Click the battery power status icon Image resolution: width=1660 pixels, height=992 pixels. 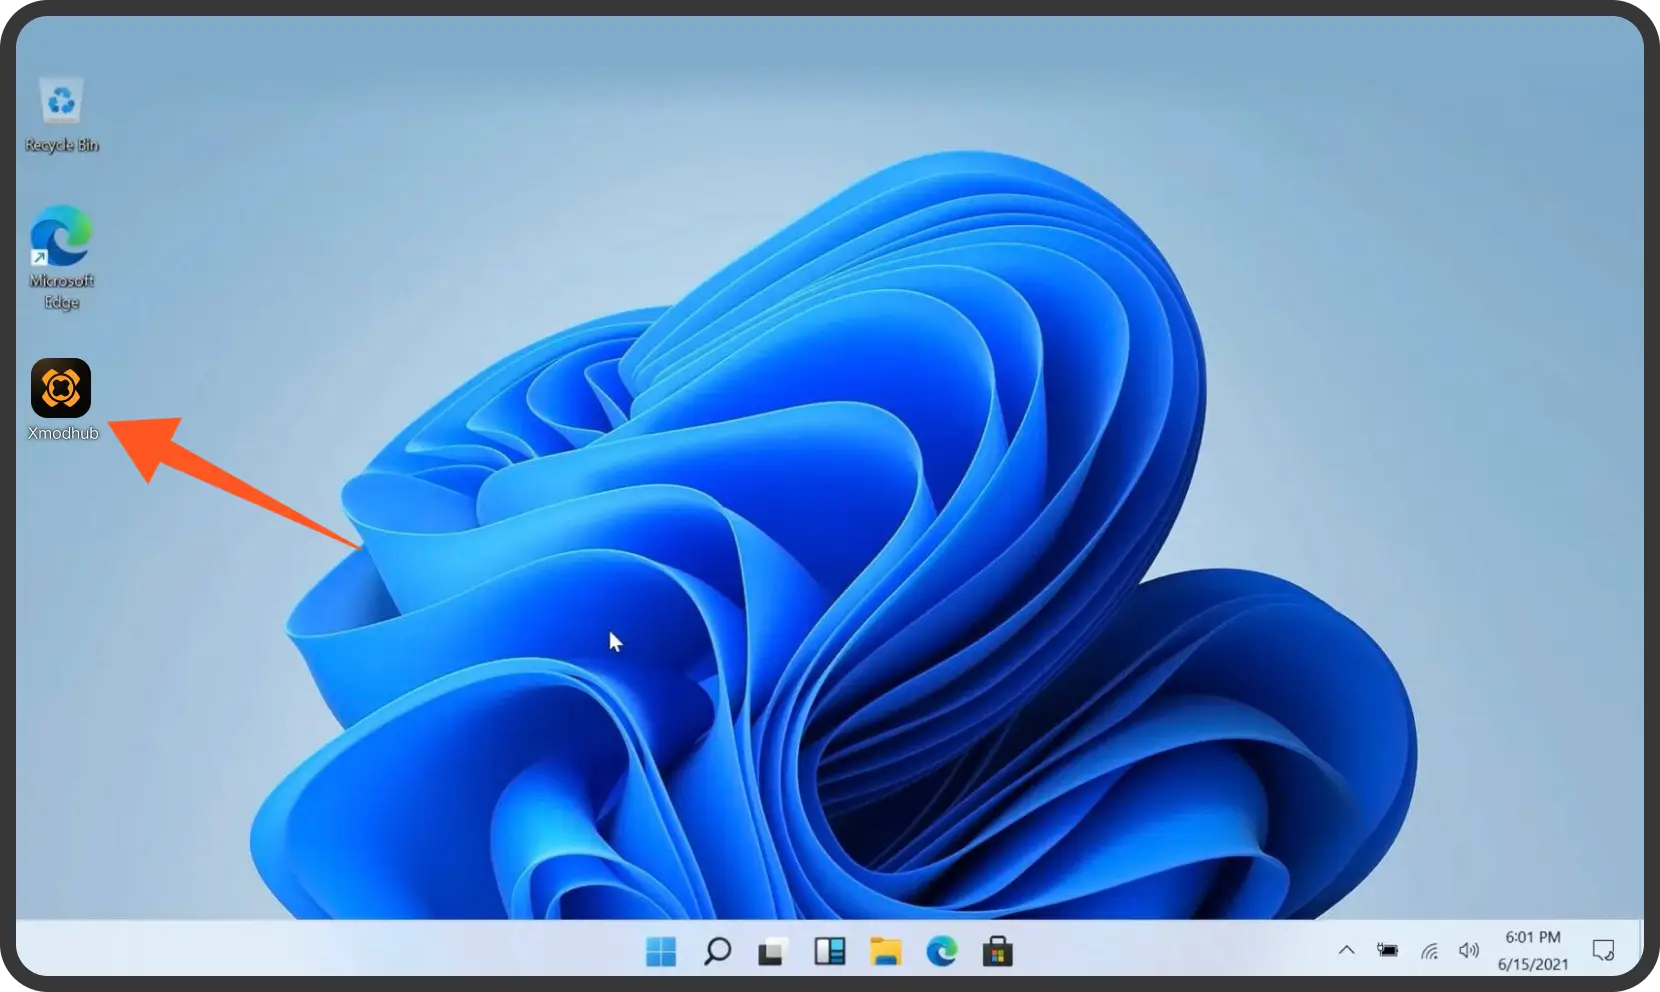(1388, 950)
